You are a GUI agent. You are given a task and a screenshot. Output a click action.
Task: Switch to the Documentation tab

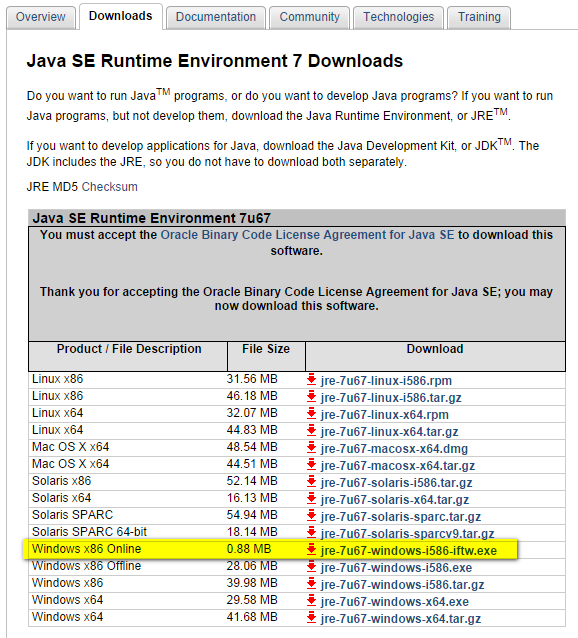216,17
